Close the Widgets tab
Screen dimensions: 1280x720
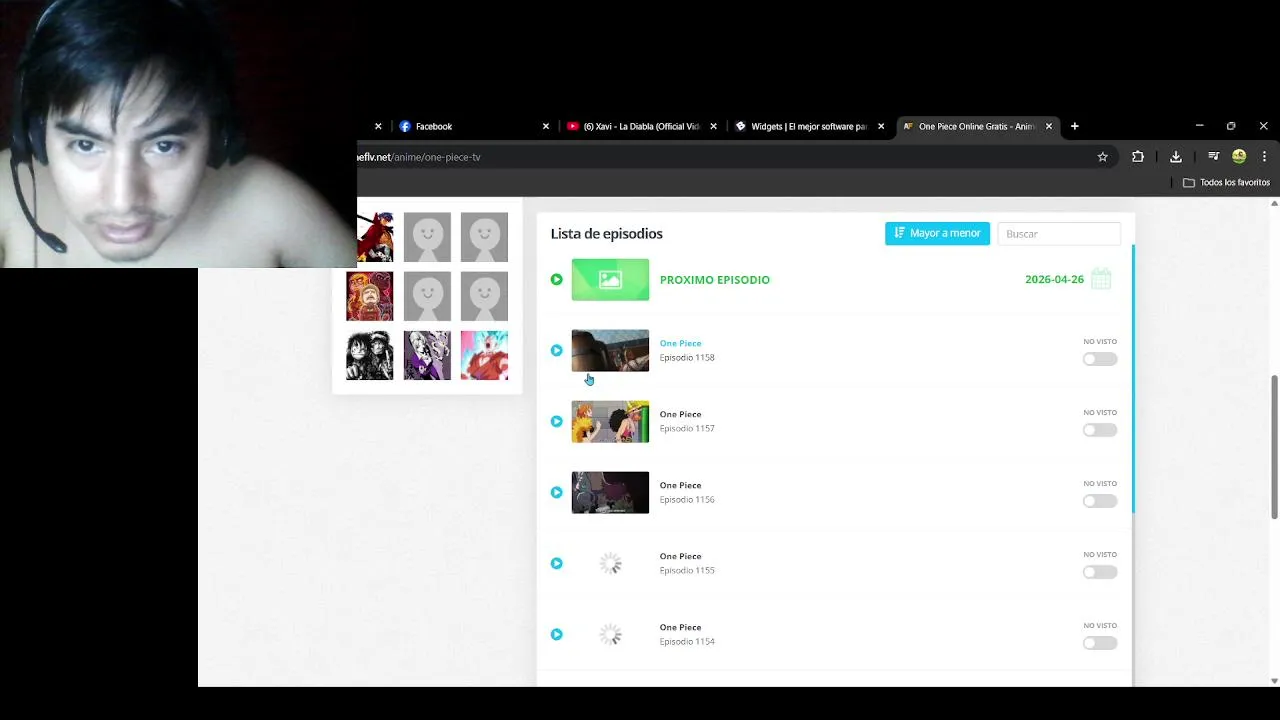click(x=881, y=126)
